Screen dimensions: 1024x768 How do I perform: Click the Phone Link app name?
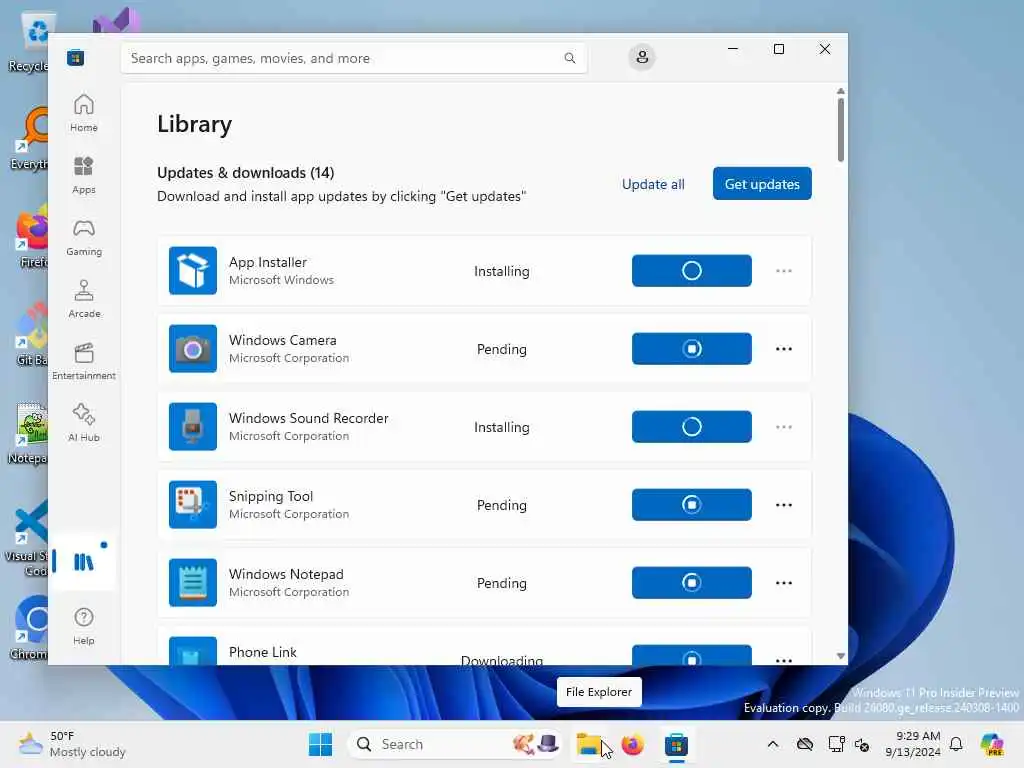[263, 652]
